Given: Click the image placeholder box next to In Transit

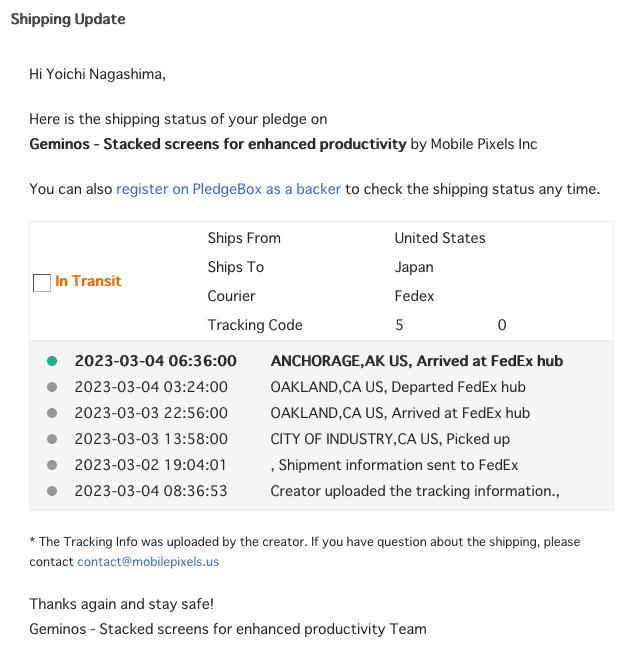Looking at the screenshot, I should (42, 283).
